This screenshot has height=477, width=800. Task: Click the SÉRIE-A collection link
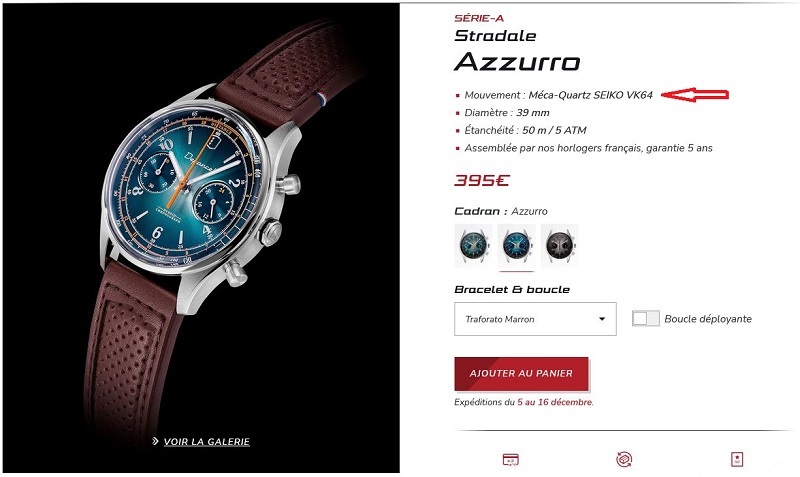[x=479, y=18]
